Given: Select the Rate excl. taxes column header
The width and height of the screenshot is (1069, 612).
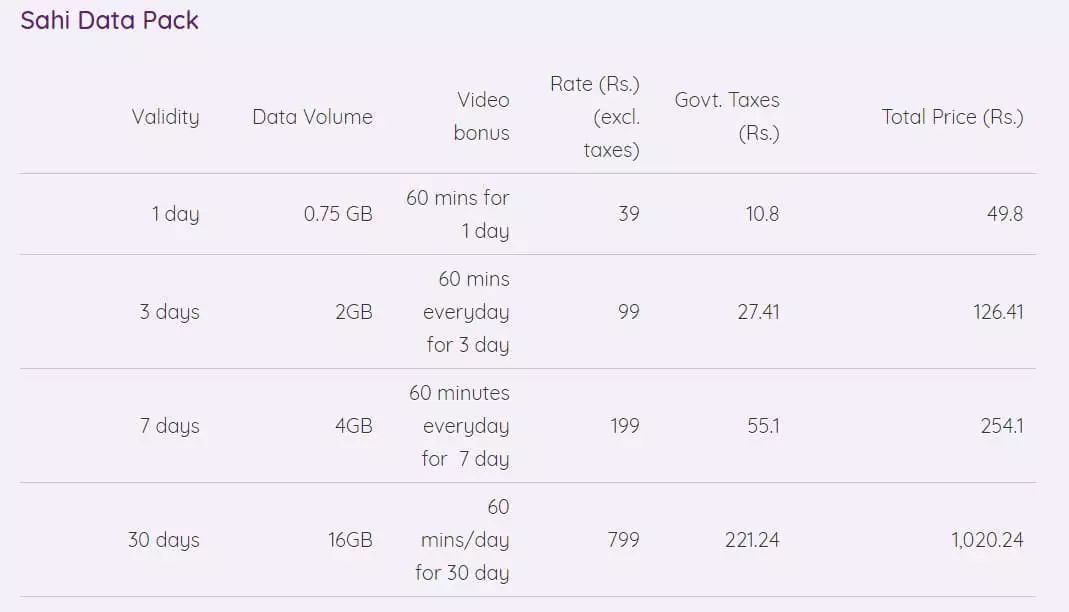Looking at the screenshot, I should 595,117.
